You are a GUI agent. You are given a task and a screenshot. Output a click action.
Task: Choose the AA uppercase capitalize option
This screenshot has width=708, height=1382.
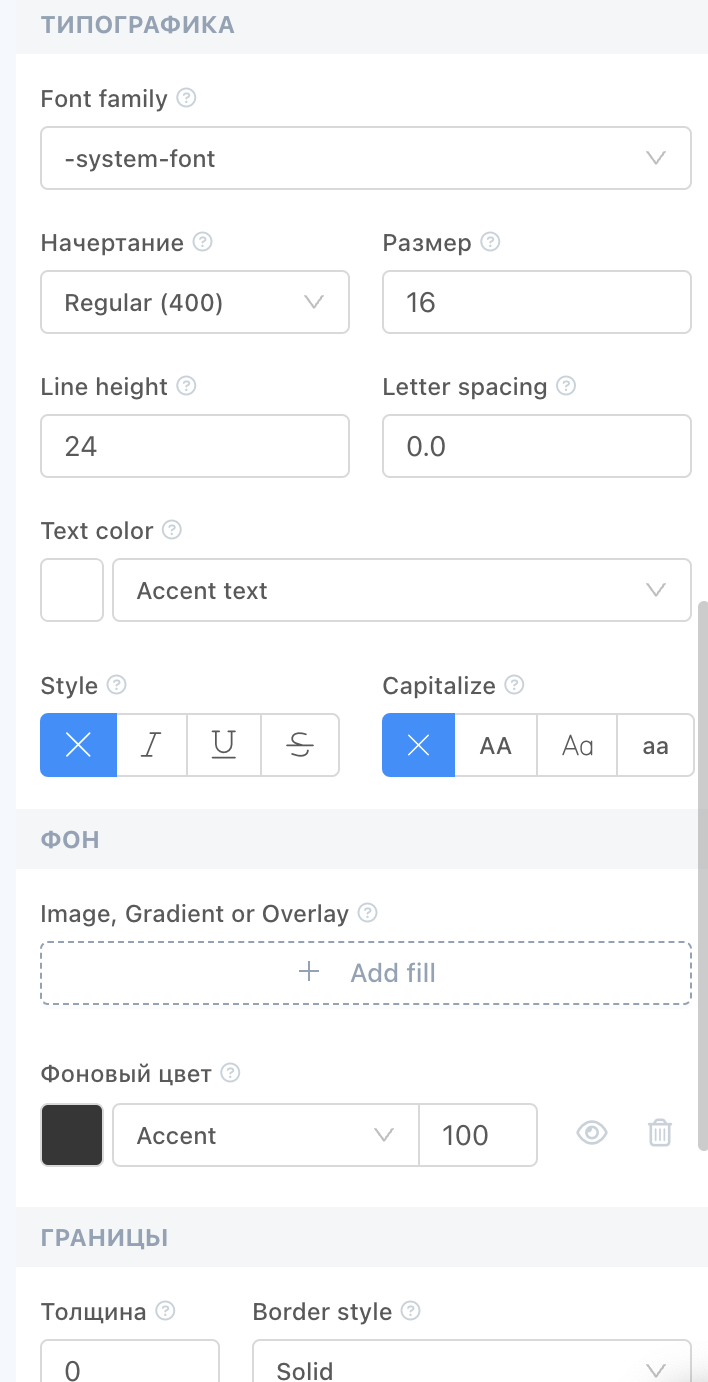tap(496, 745)
